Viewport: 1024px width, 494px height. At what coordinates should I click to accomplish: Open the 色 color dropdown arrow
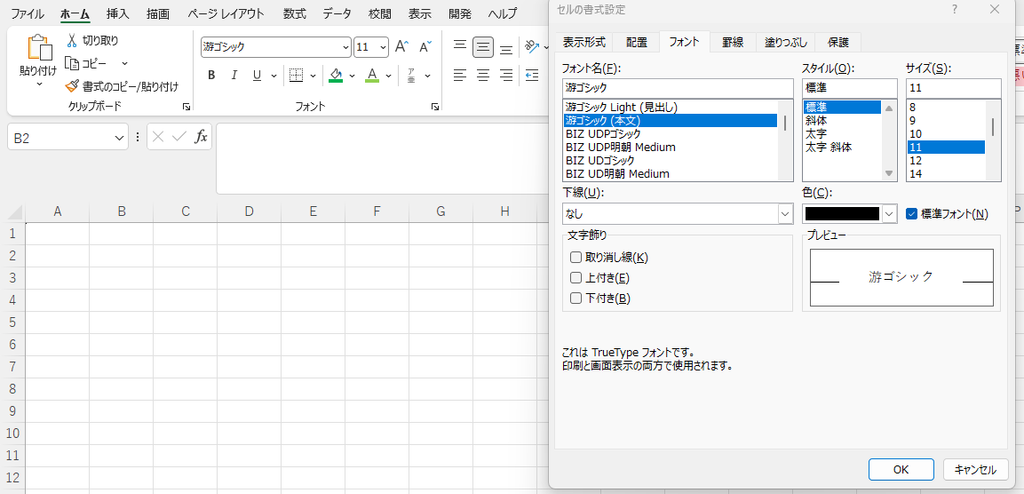point(889,214)
